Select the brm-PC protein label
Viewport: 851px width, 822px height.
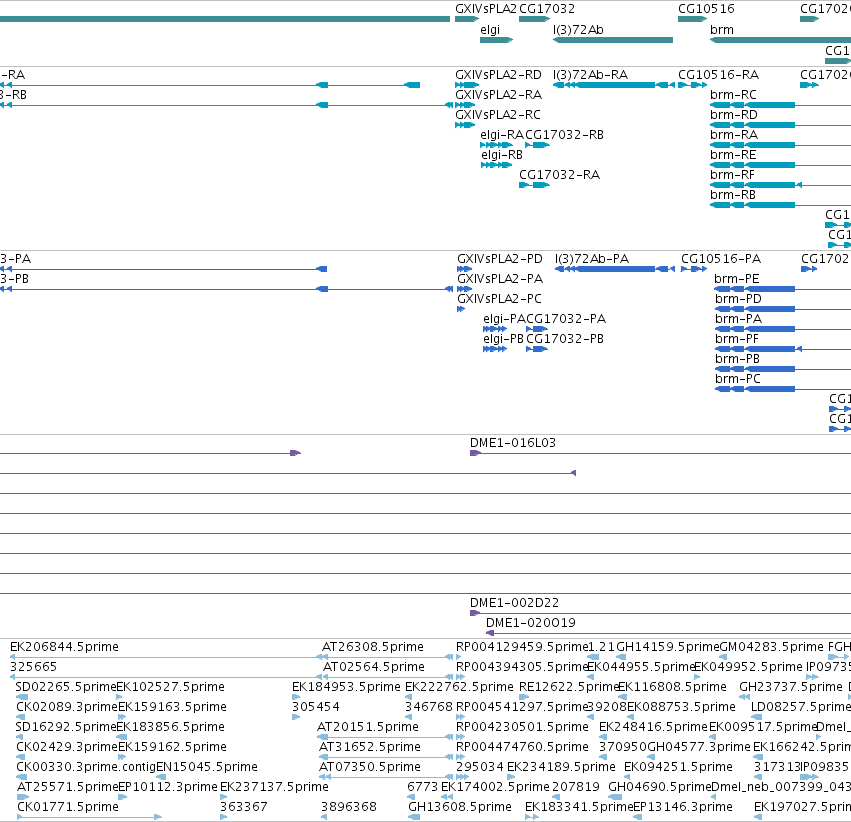[x=738, y=379]
